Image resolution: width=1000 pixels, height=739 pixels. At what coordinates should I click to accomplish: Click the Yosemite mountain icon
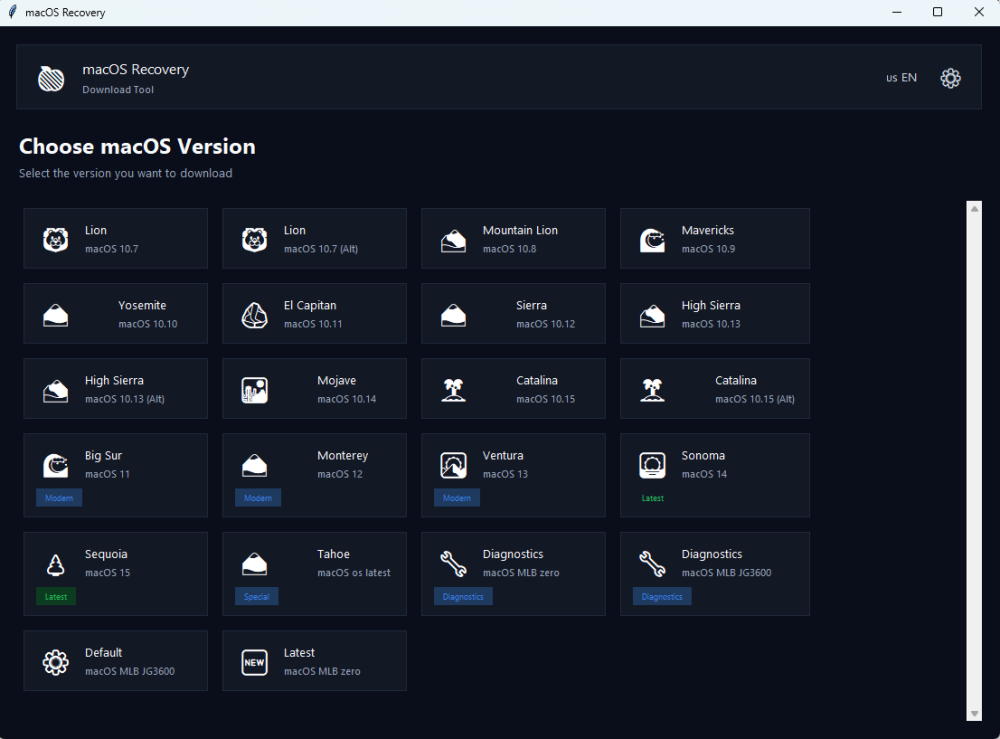click(55, 315)
